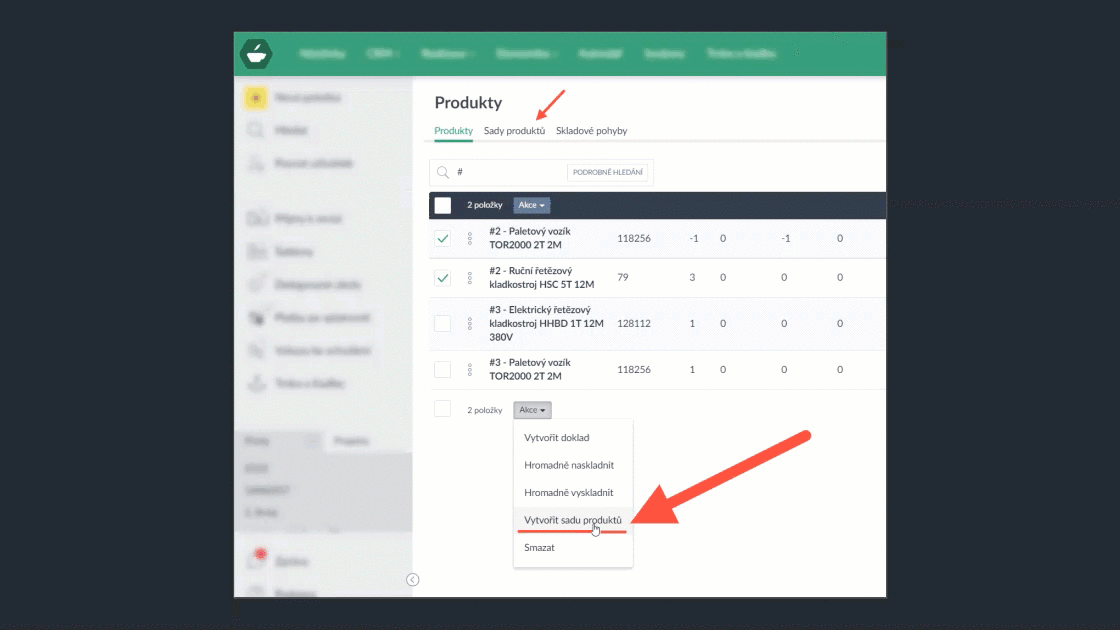Collapse the sidebar with the circled arrow
The width and height of the screenshot is (1120, 630).
click(413, 580)
